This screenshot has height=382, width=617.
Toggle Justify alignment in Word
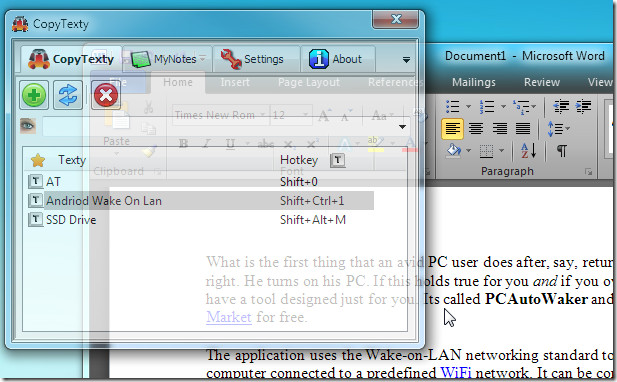pos(523,129)
